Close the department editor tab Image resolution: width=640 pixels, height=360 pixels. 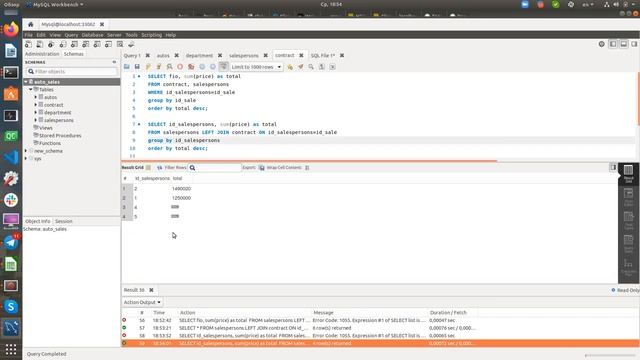tap(220, 56)
